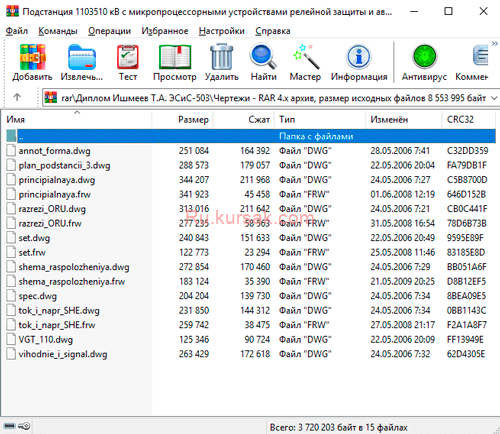Show archive details via Информация icon
500x434 pixels.
pyautogui.click(x=359, y=56)
